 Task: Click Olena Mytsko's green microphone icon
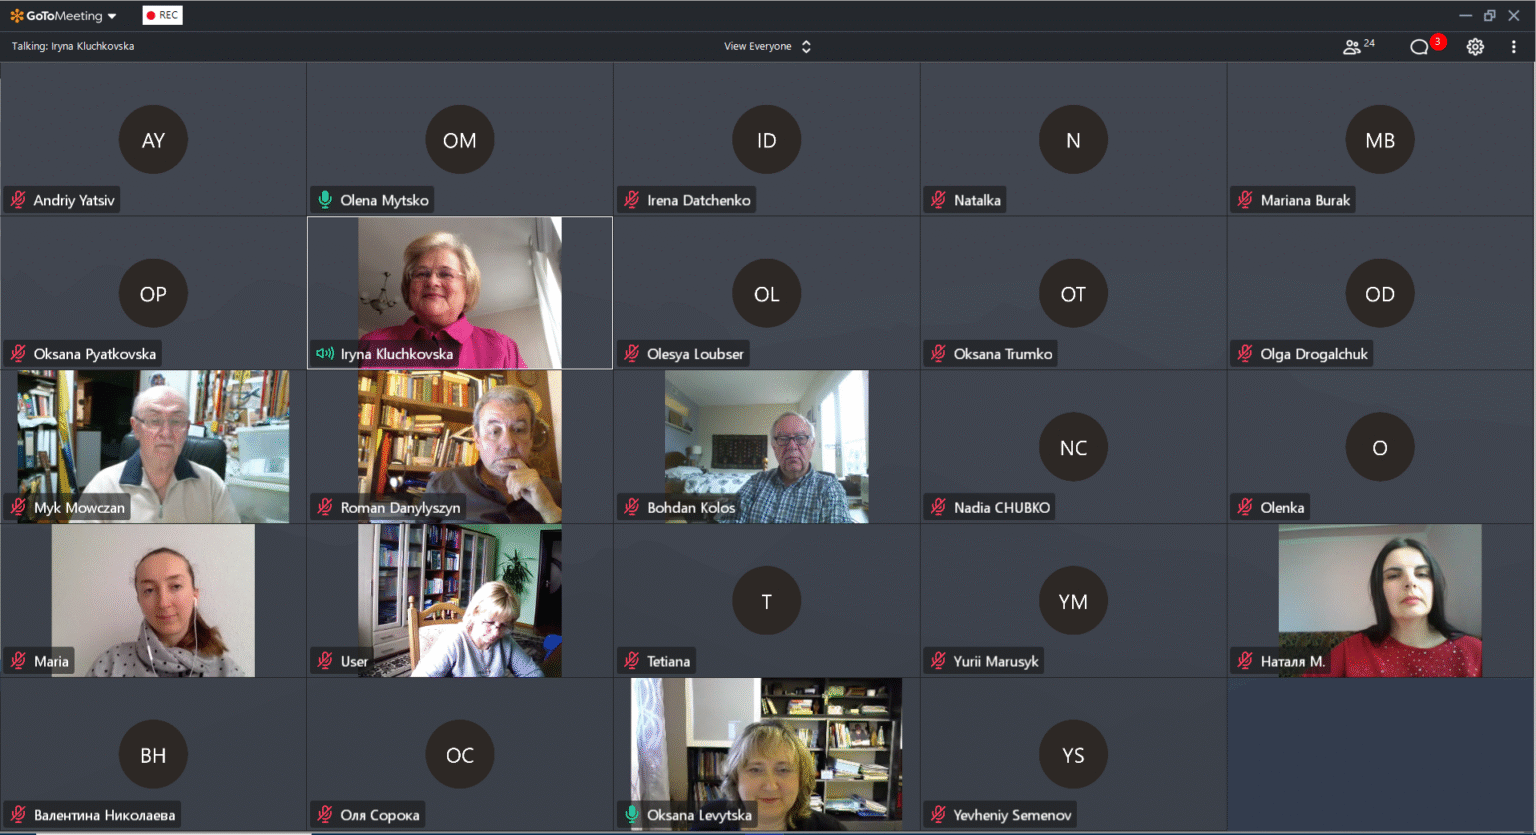point(325,200)
